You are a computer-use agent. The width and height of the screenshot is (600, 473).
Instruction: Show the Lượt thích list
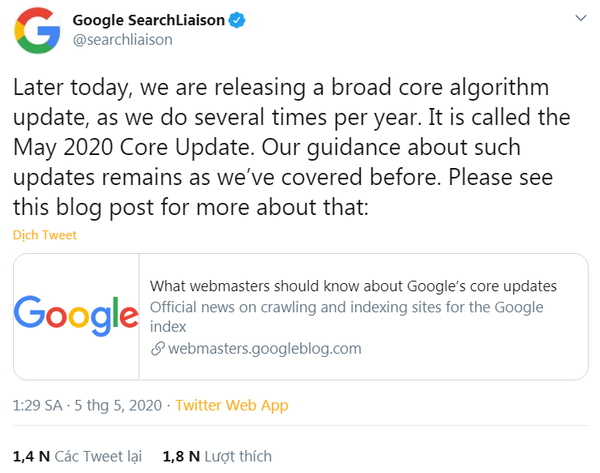tap(237, 456)
